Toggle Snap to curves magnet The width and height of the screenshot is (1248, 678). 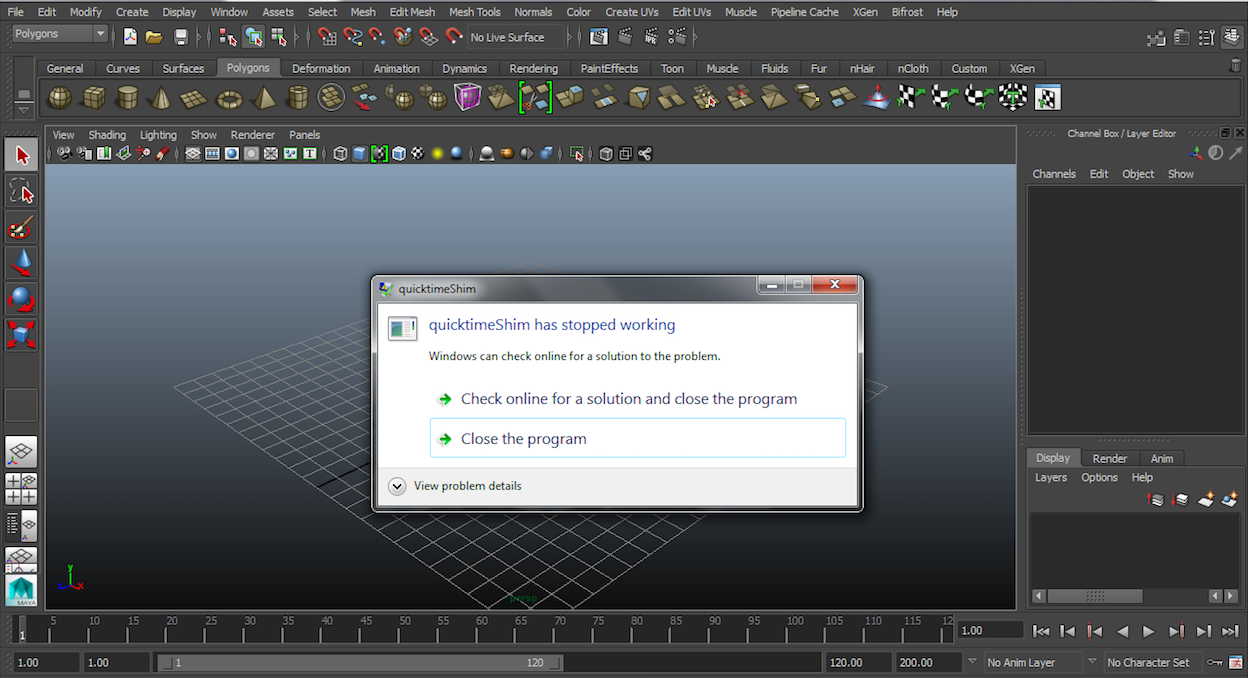coord(353,37)
